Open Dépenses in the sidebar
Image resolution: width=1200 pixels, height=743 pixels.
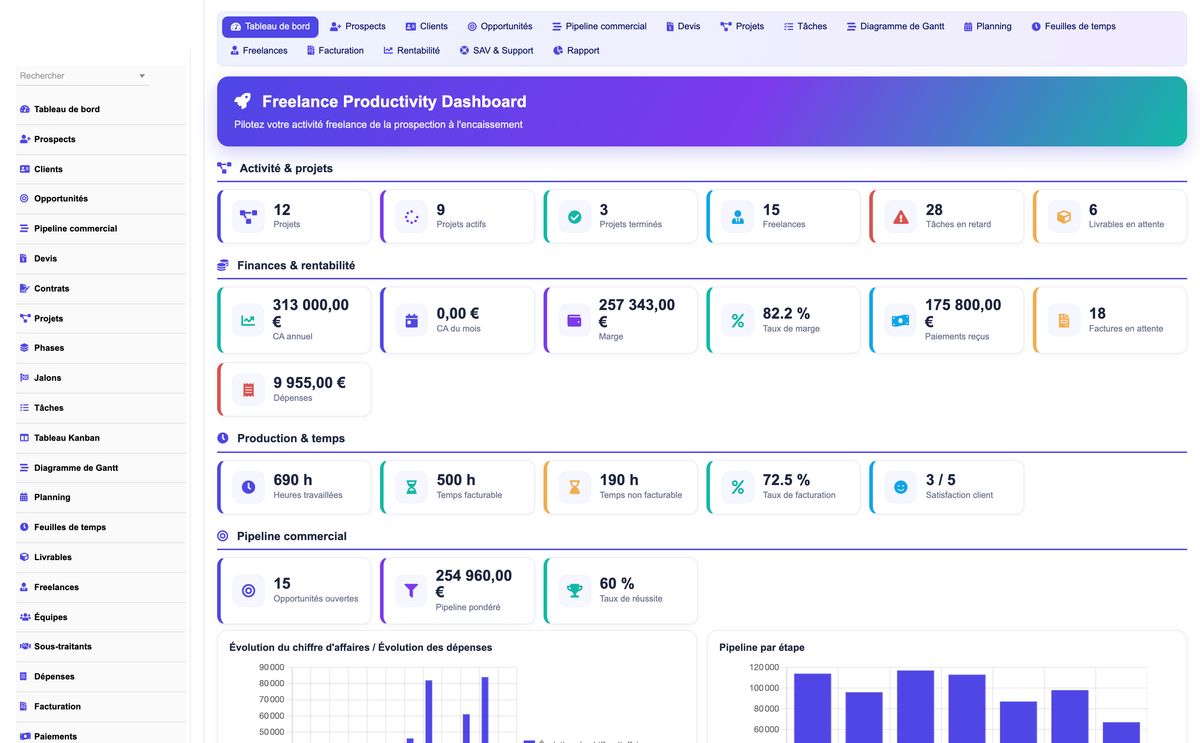point(101,676)
